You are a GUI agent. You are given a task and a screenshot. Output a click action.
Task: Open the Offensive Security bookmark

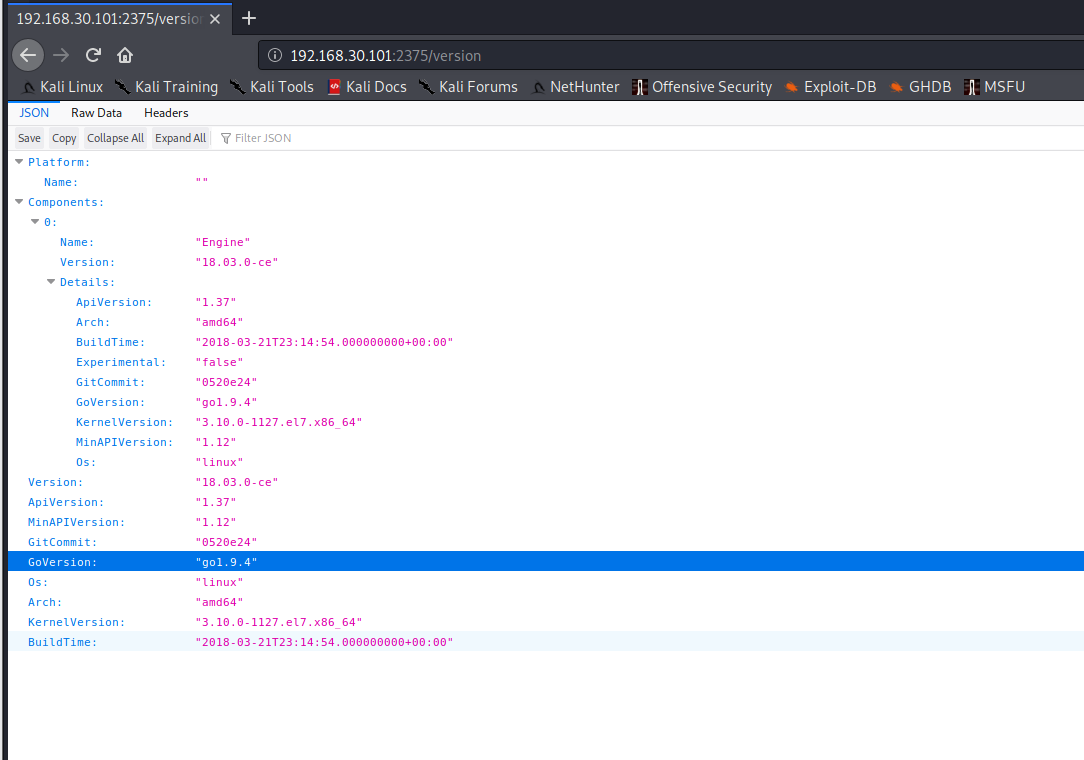pyautogui.click(x=702, y=87)
